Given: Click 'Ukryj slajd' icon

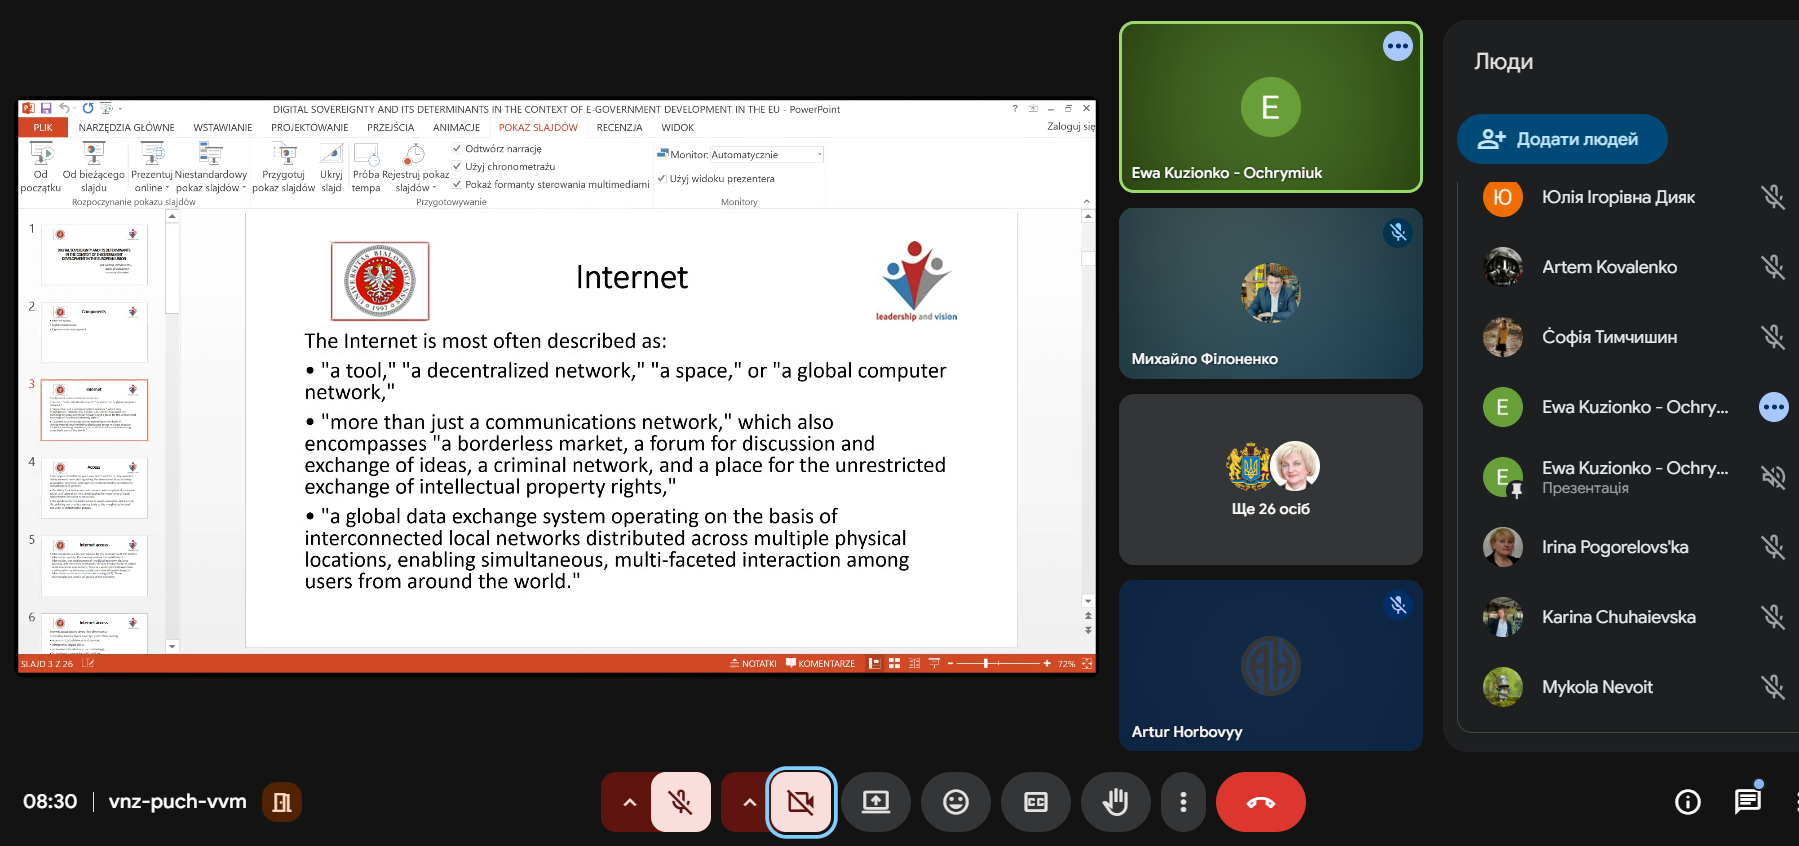Looking at the screenshot, I should point(331,154).
